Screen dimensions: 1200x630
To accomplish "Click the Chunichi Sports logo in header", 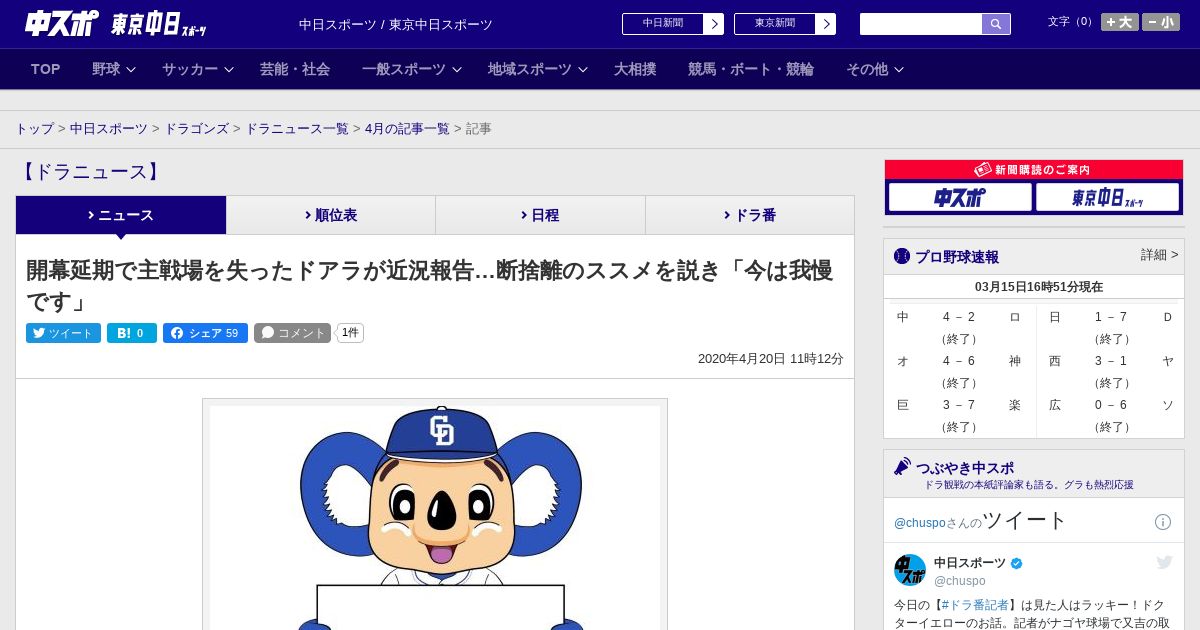I will click(x=62, y=23).
